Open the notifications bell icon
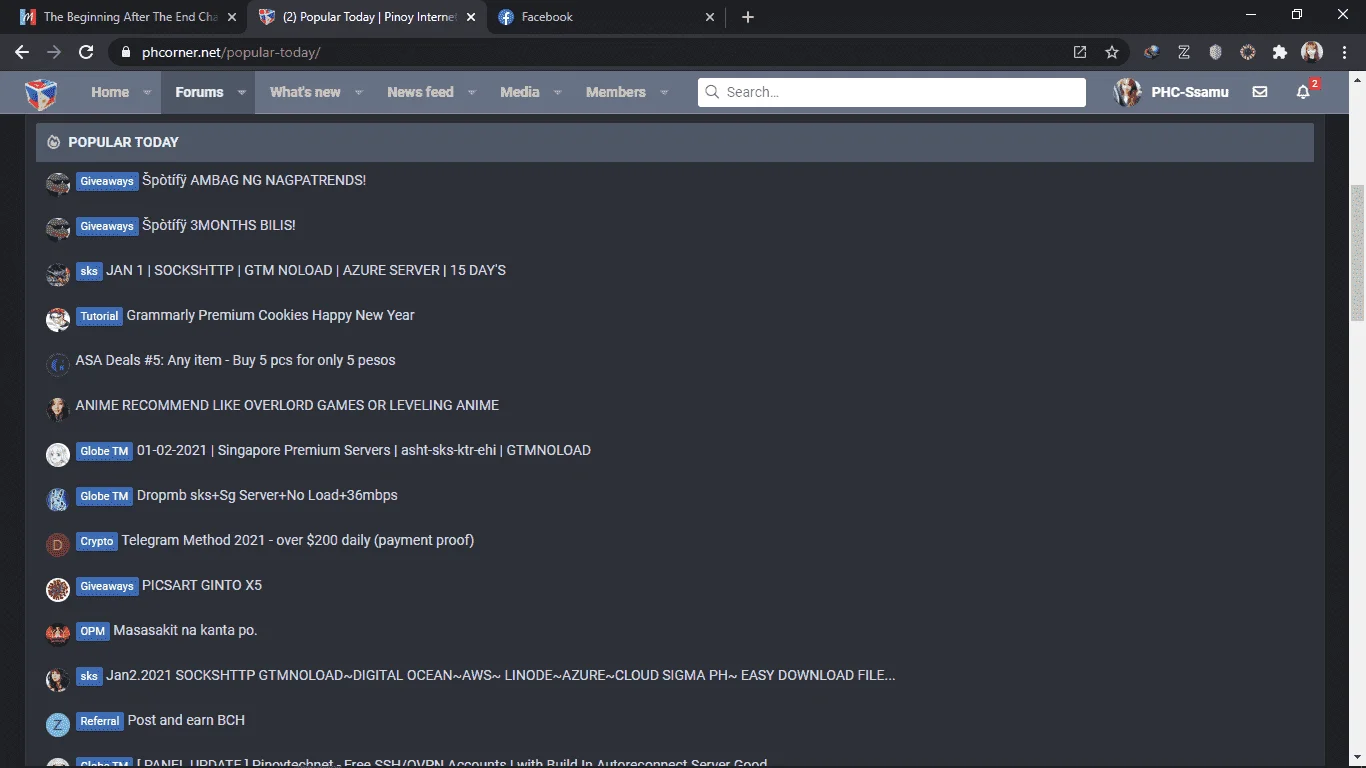 click(1303, 92)
